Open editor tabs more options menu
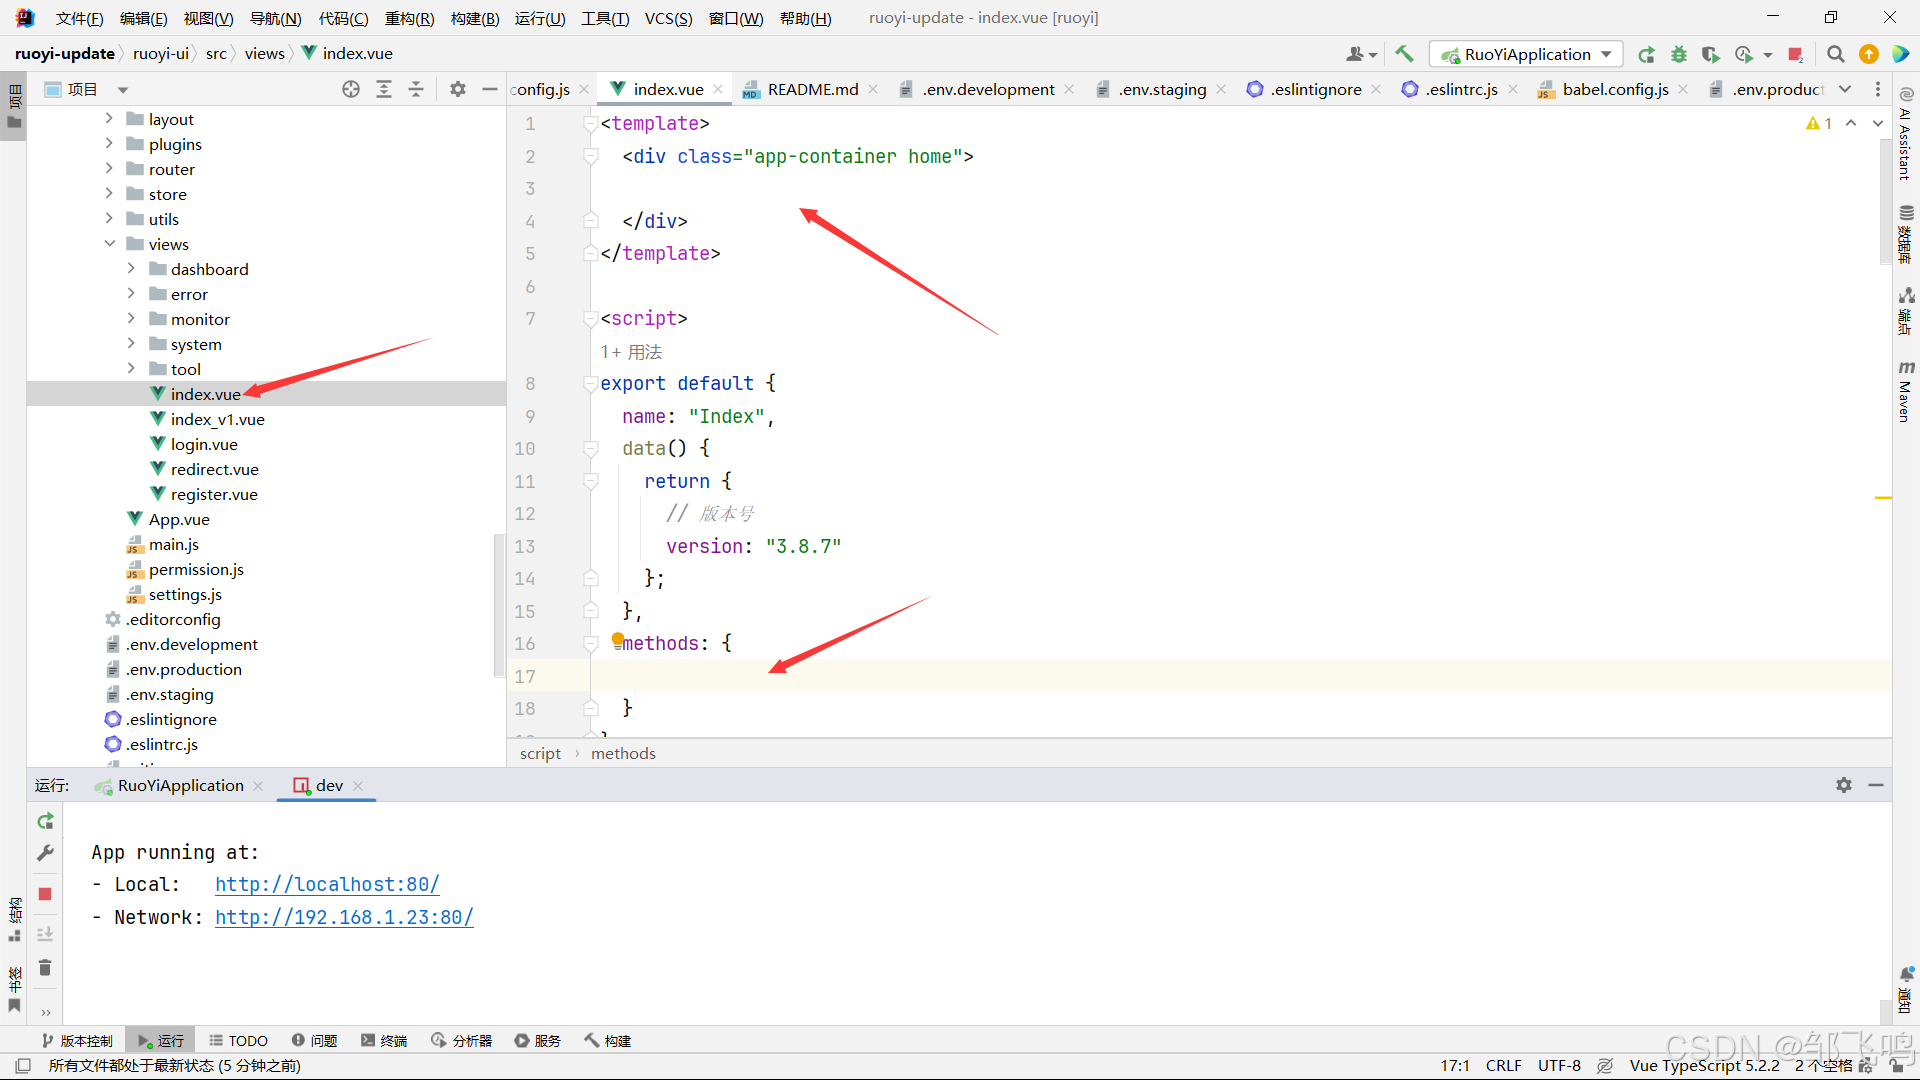Viewport: 1920px width, 1080px height. click(x=1878, y=89)
